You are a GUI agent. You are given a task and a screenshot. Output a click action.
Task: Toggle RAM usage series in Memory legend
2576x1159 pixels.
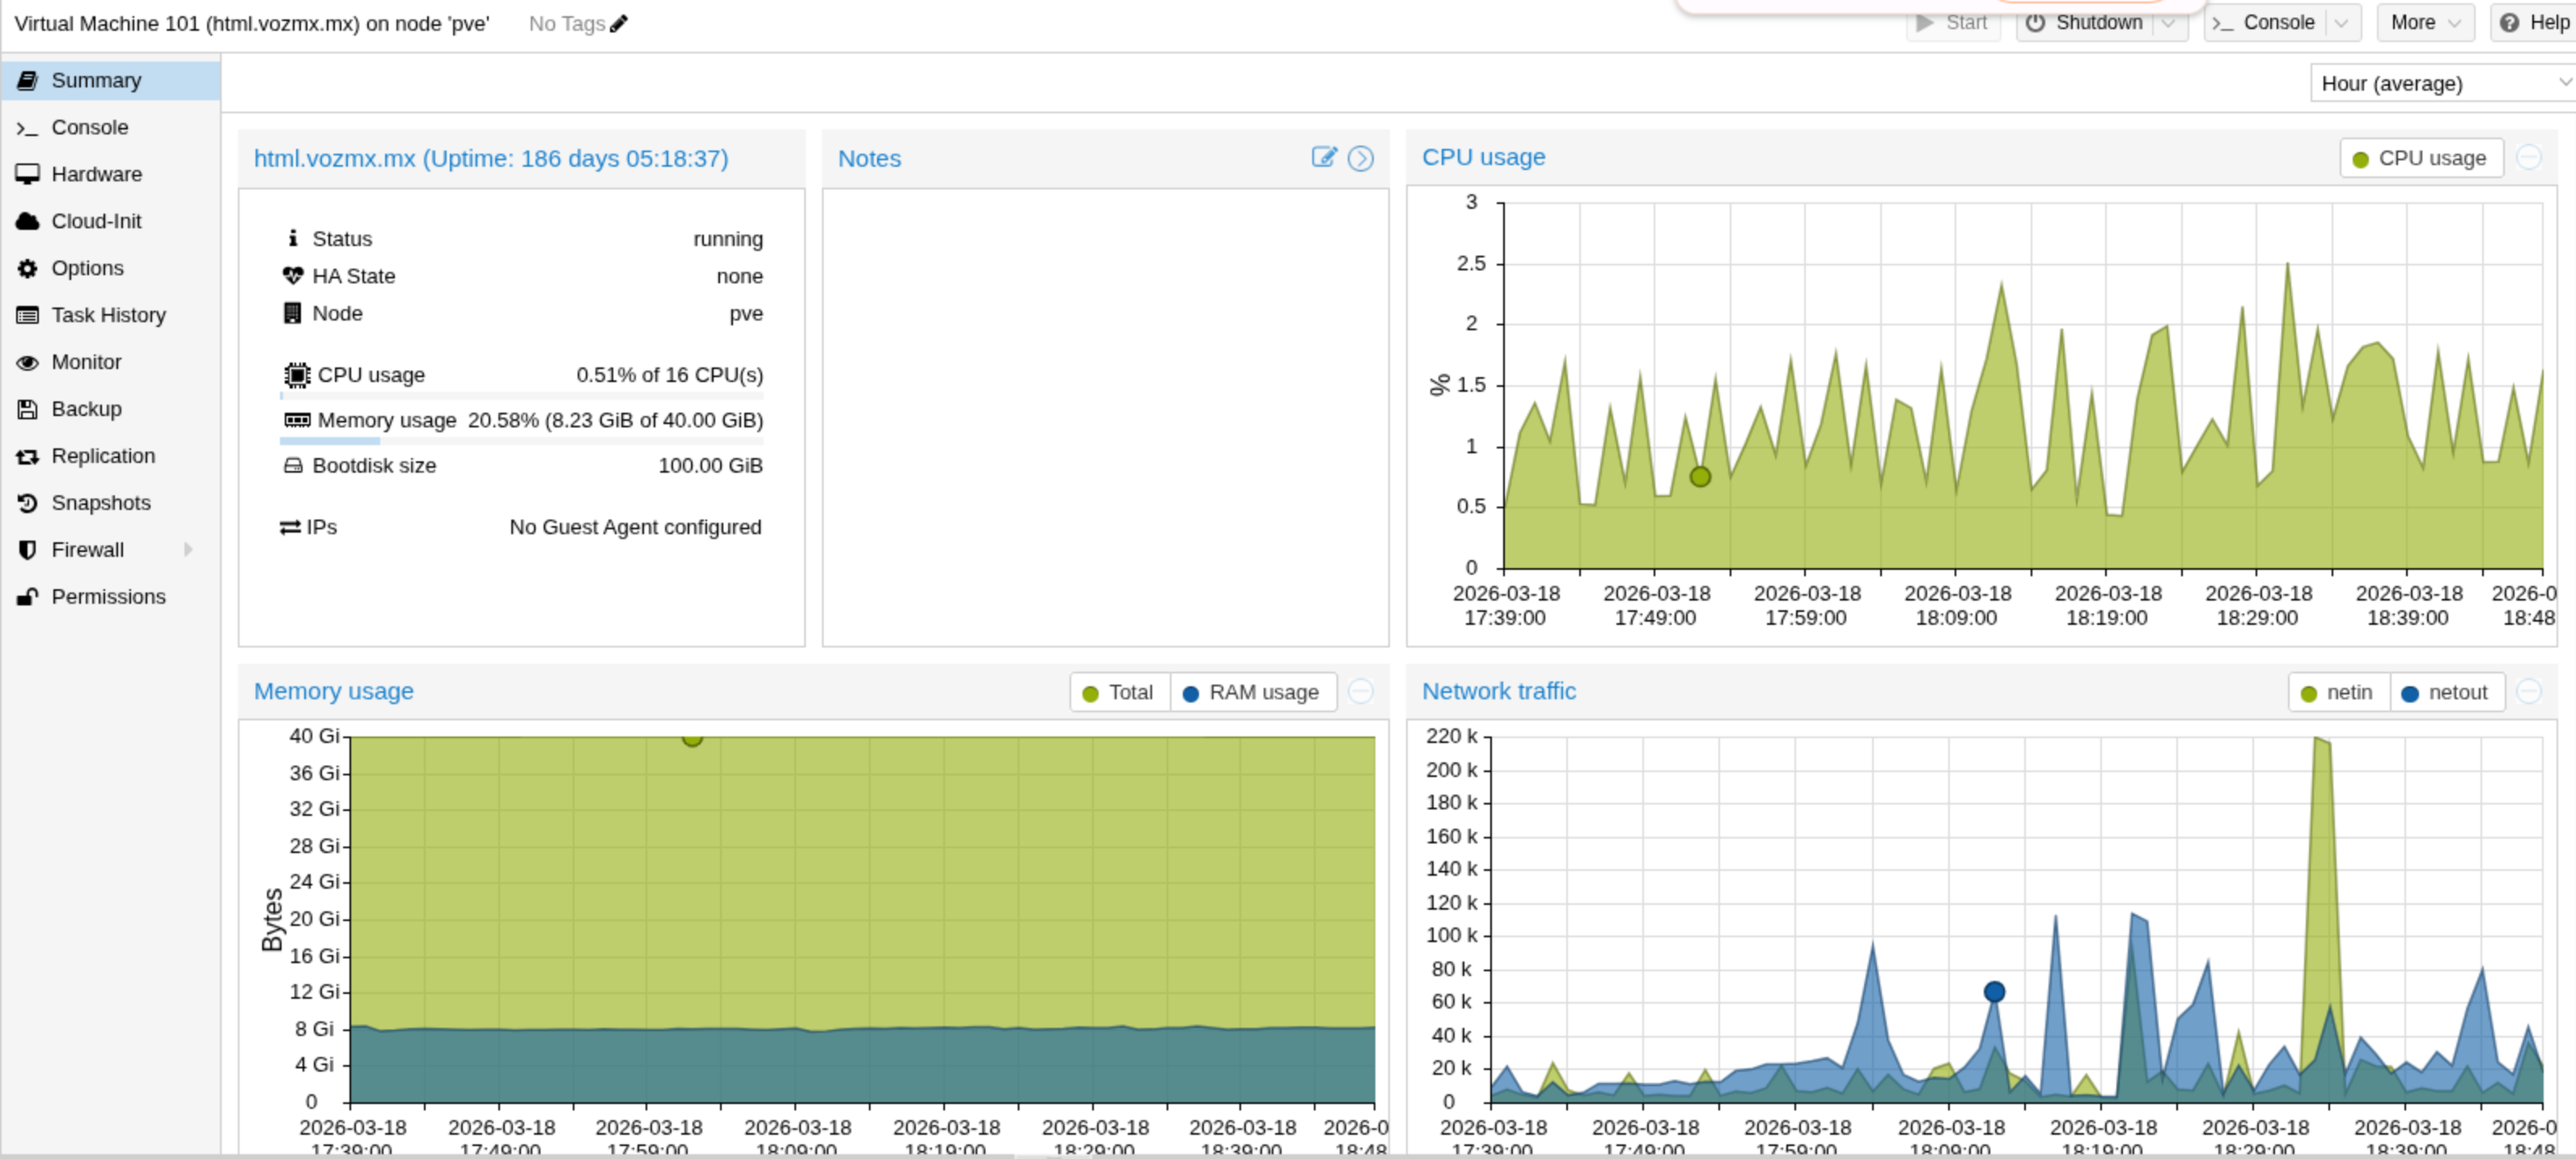1252,692
